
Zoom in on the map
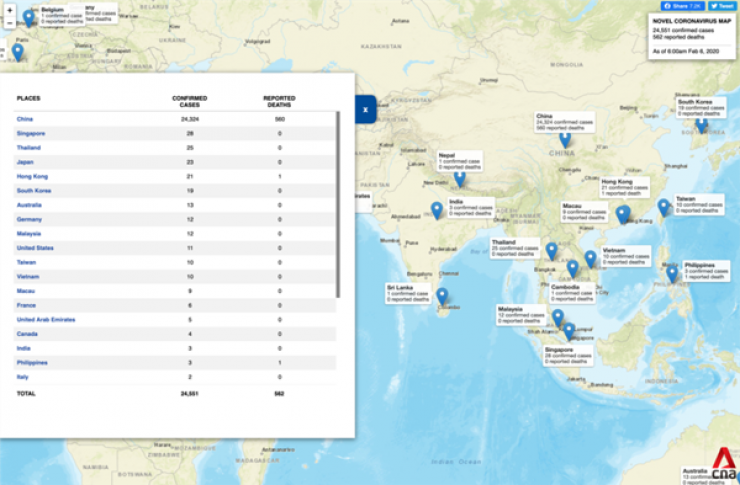(x=9, y=8)
